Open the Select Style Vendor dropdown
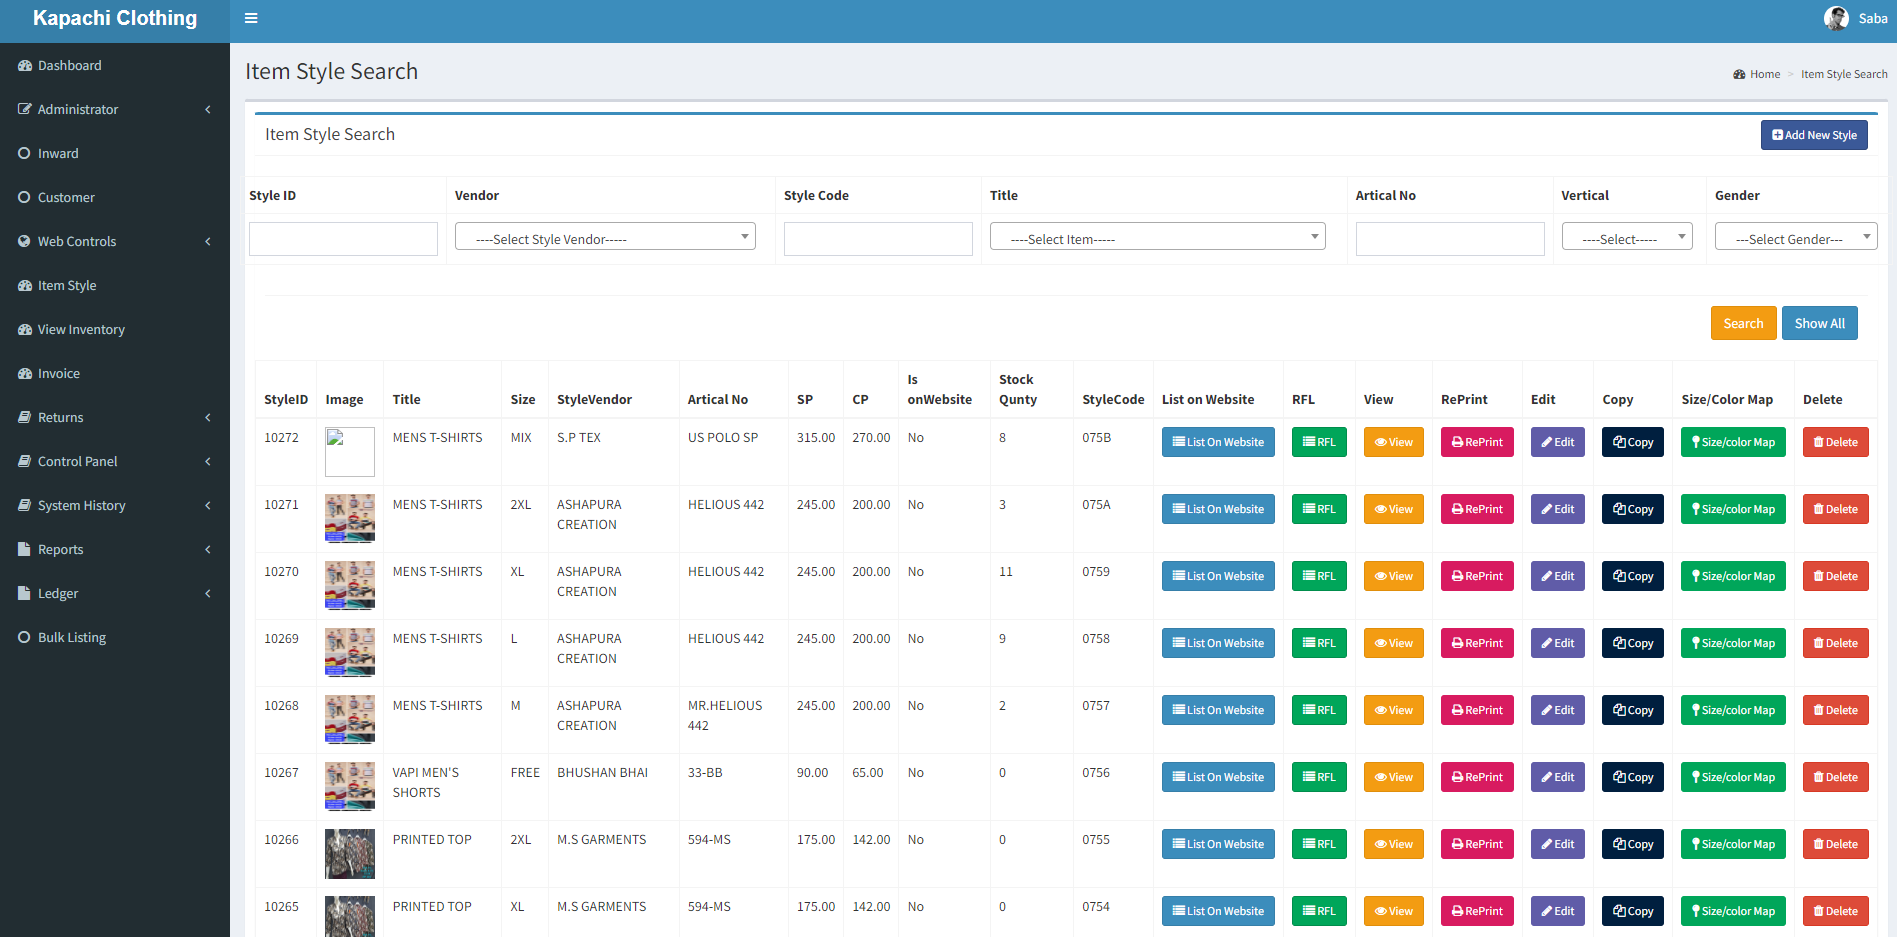This screenshot has width=1897, height=937. [x=605, y=238]
